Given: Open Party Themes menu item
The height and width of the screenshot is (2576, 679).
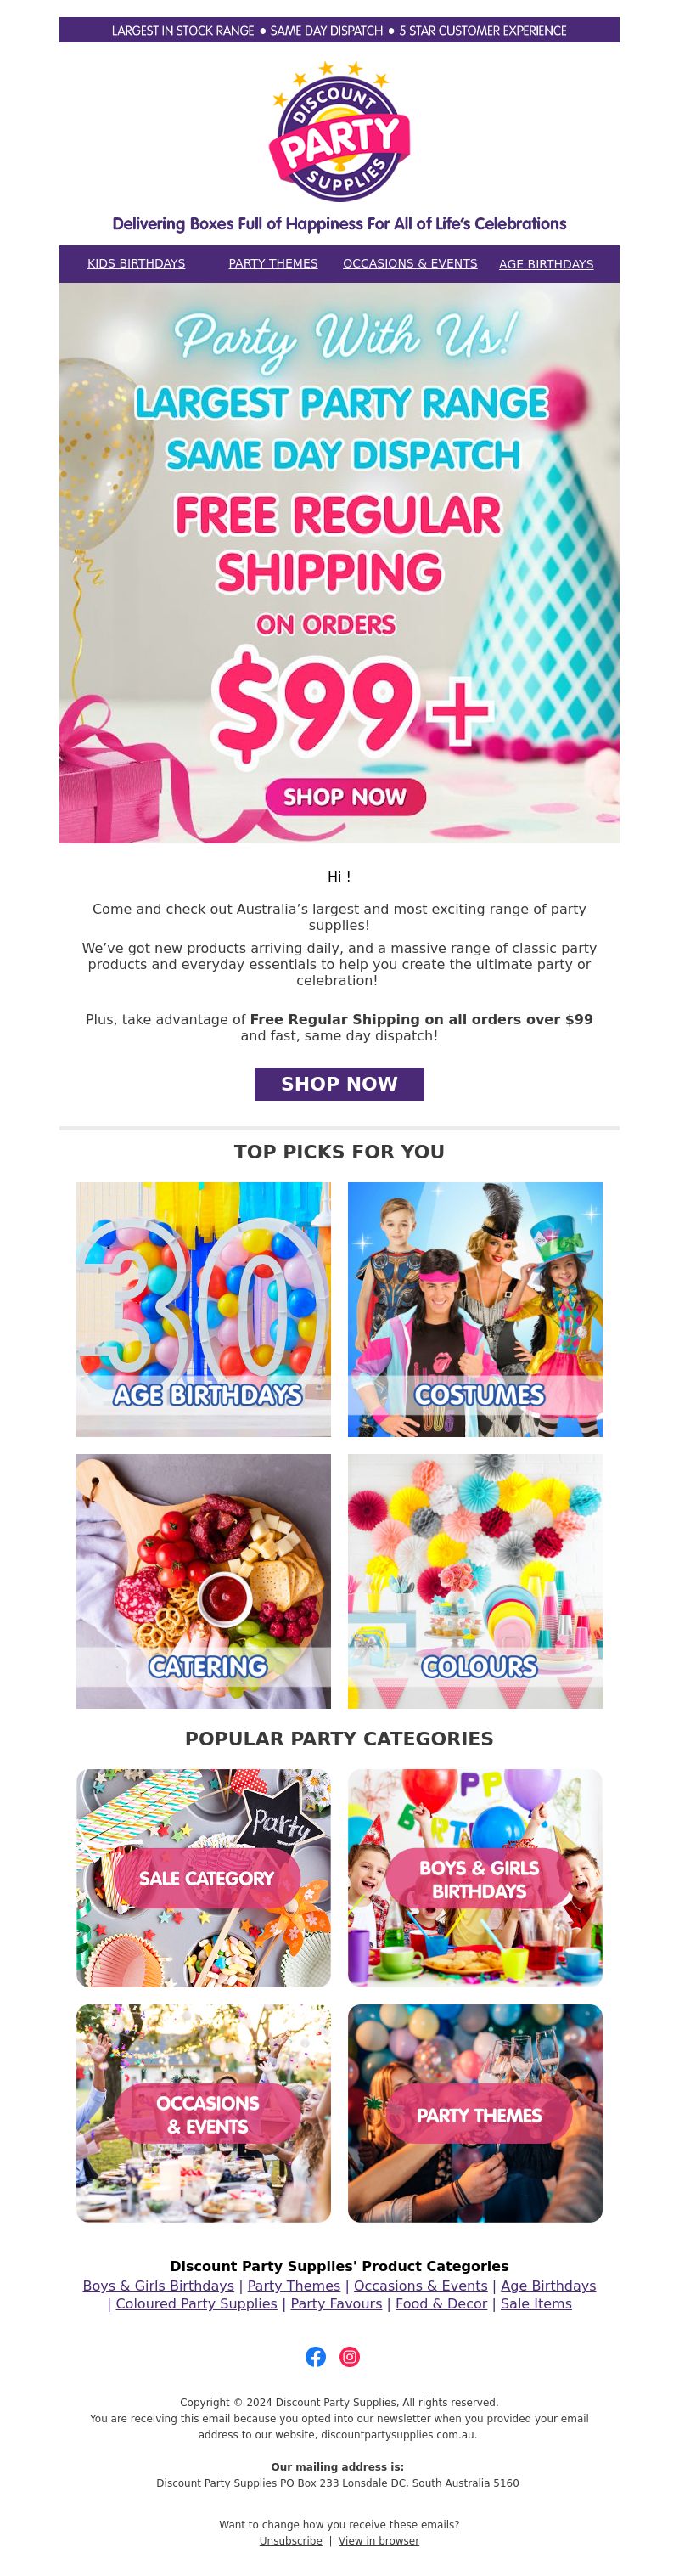Looking at the screenshot, I should [x=273, y=264].
